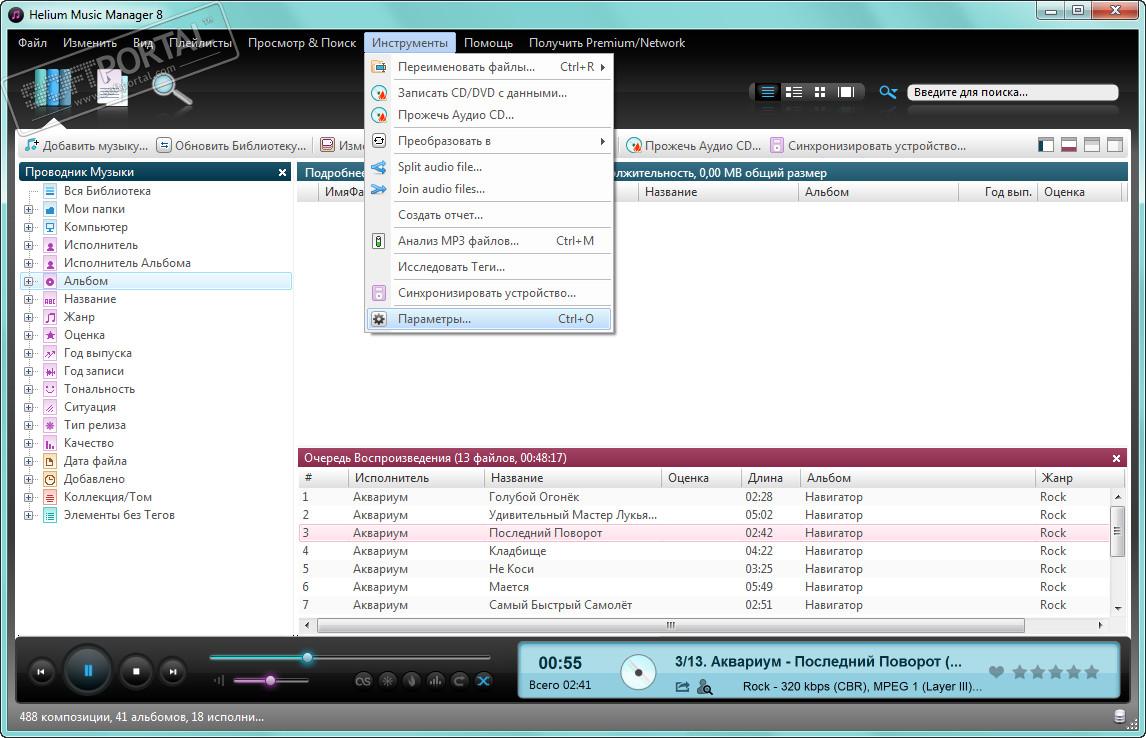Image resolution: width=1146 pixels, height=738 pixels.
Task: Open the playlist document icon in header
Action: pyautogui.click(x=112, y=87)
